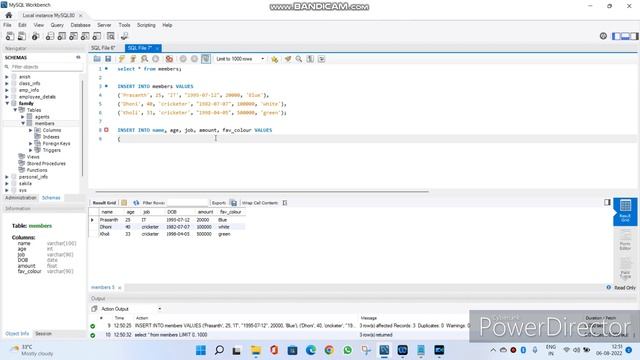640x360 pixels.
Task: Open SQL script file folder icon
Action: [97, 59]
